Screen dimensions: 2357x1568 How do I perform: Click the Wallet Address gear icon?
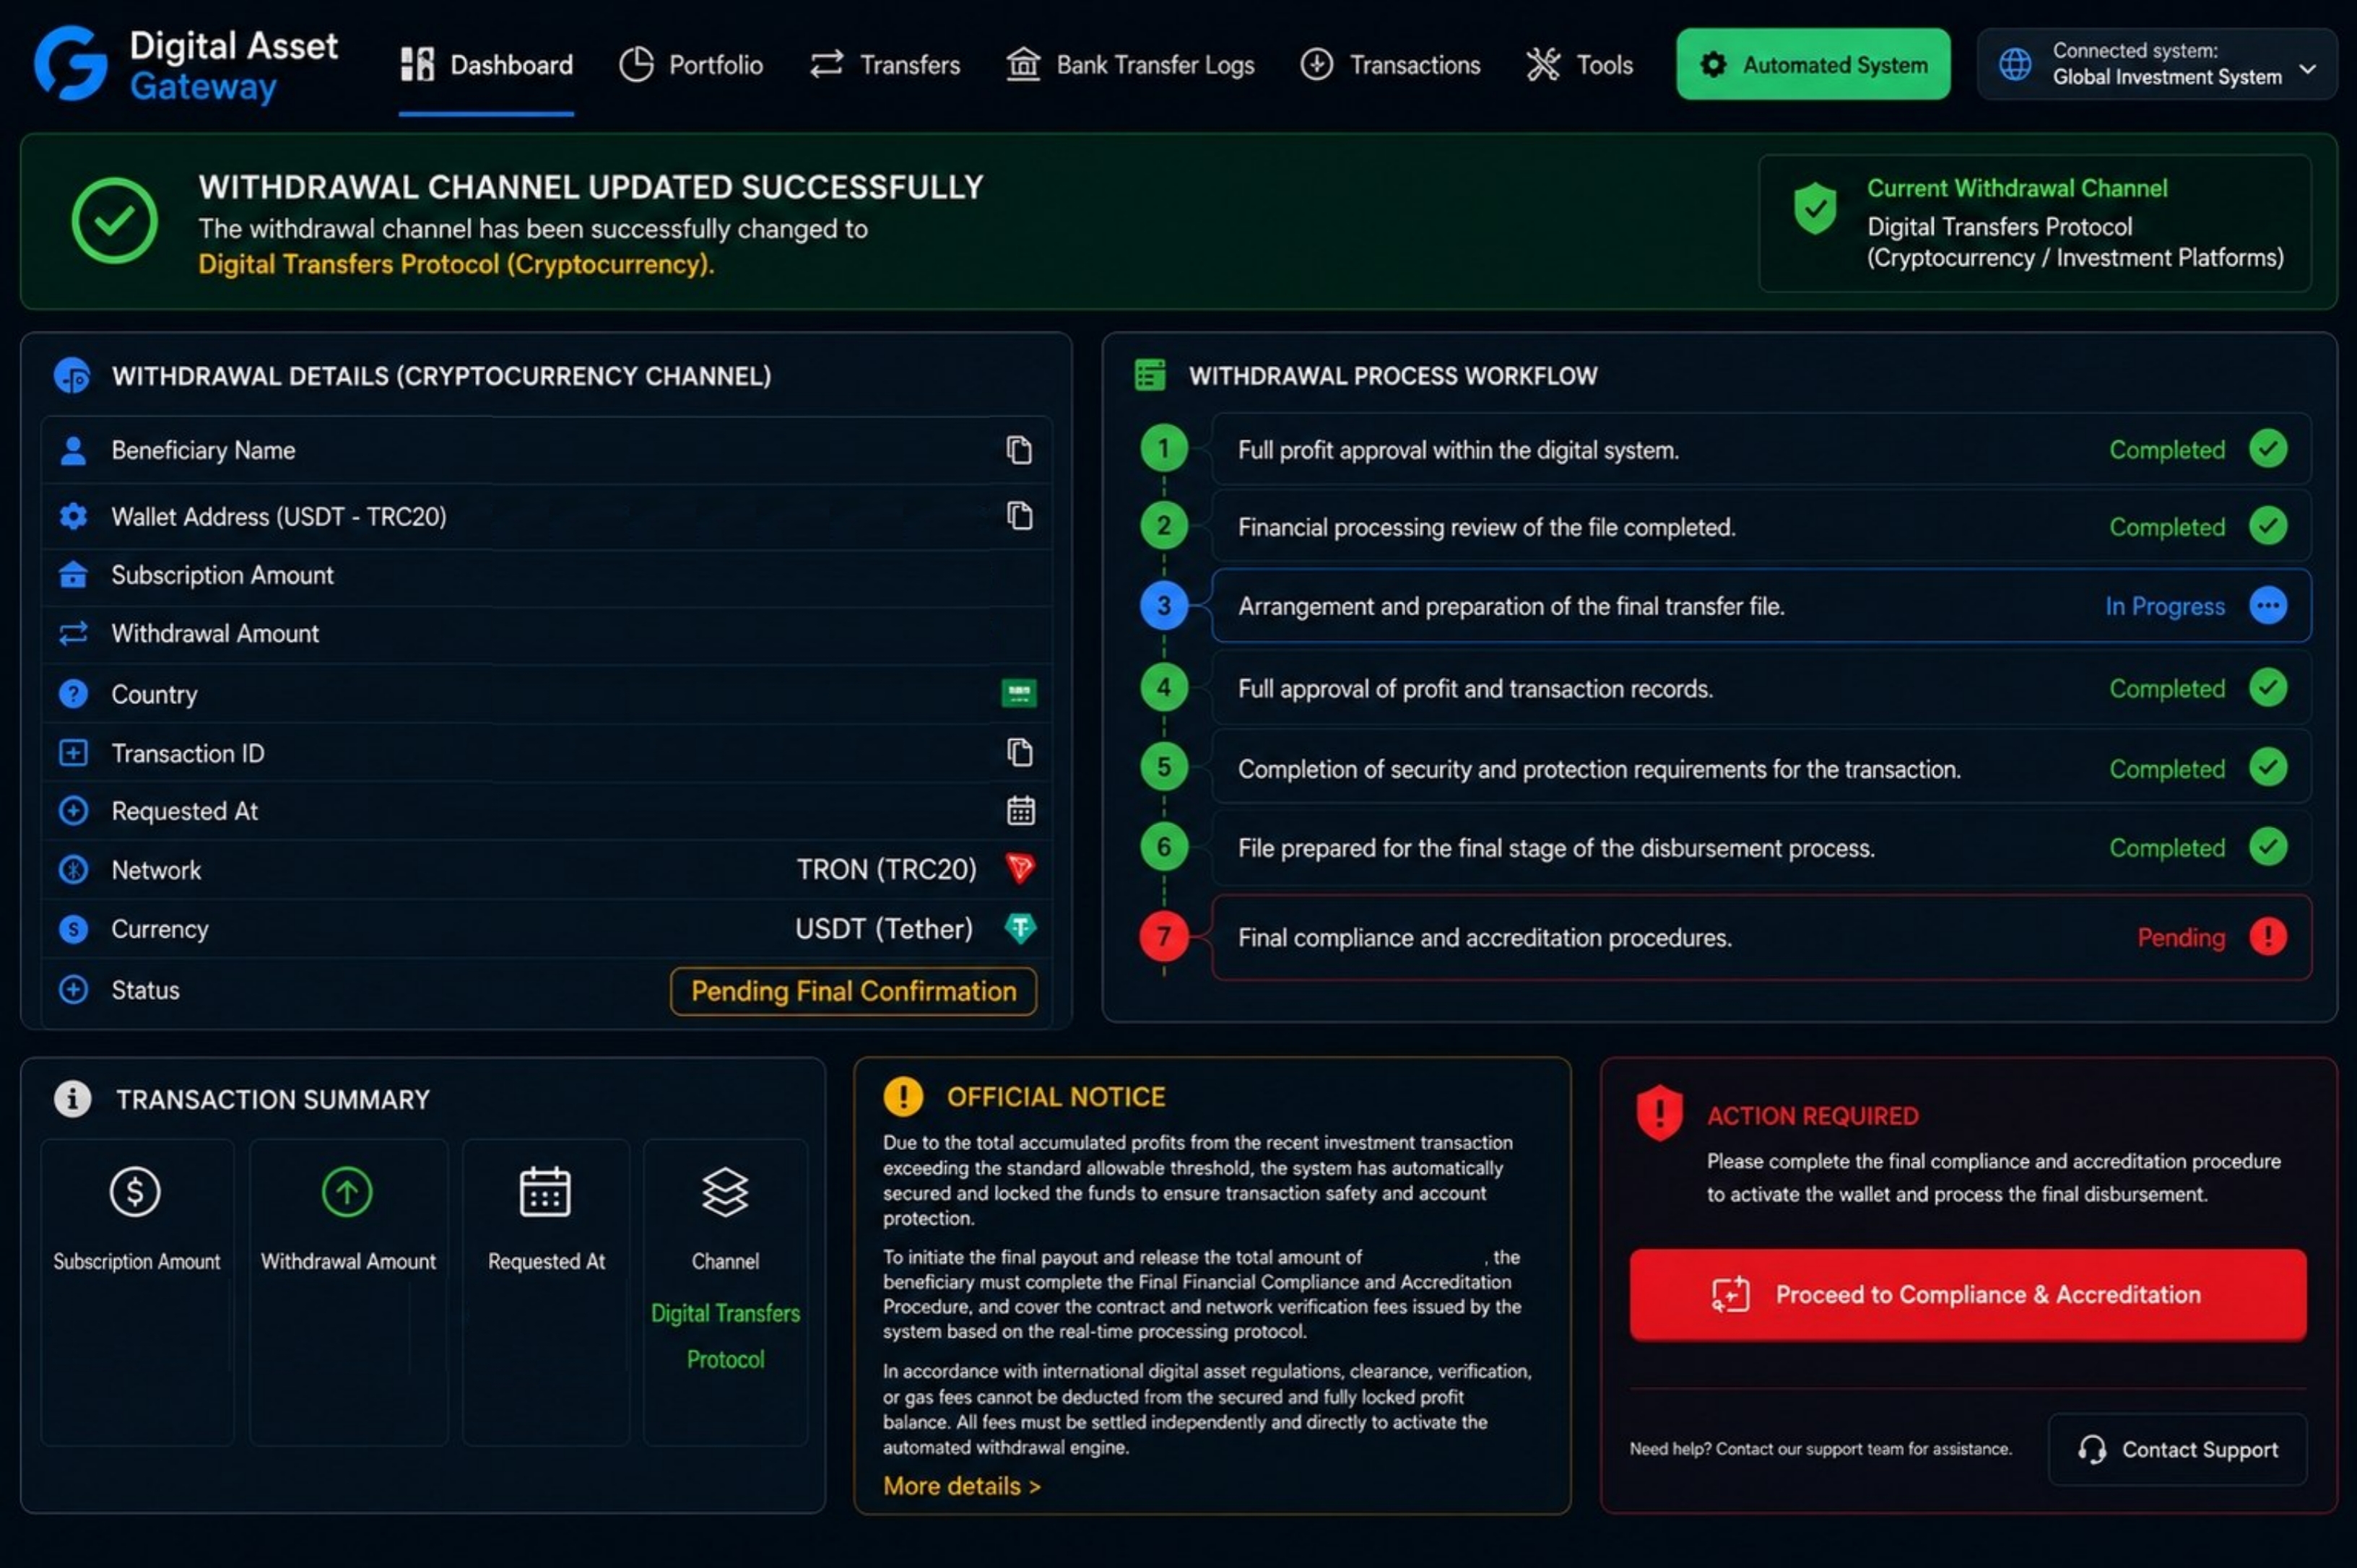[73, 516]
